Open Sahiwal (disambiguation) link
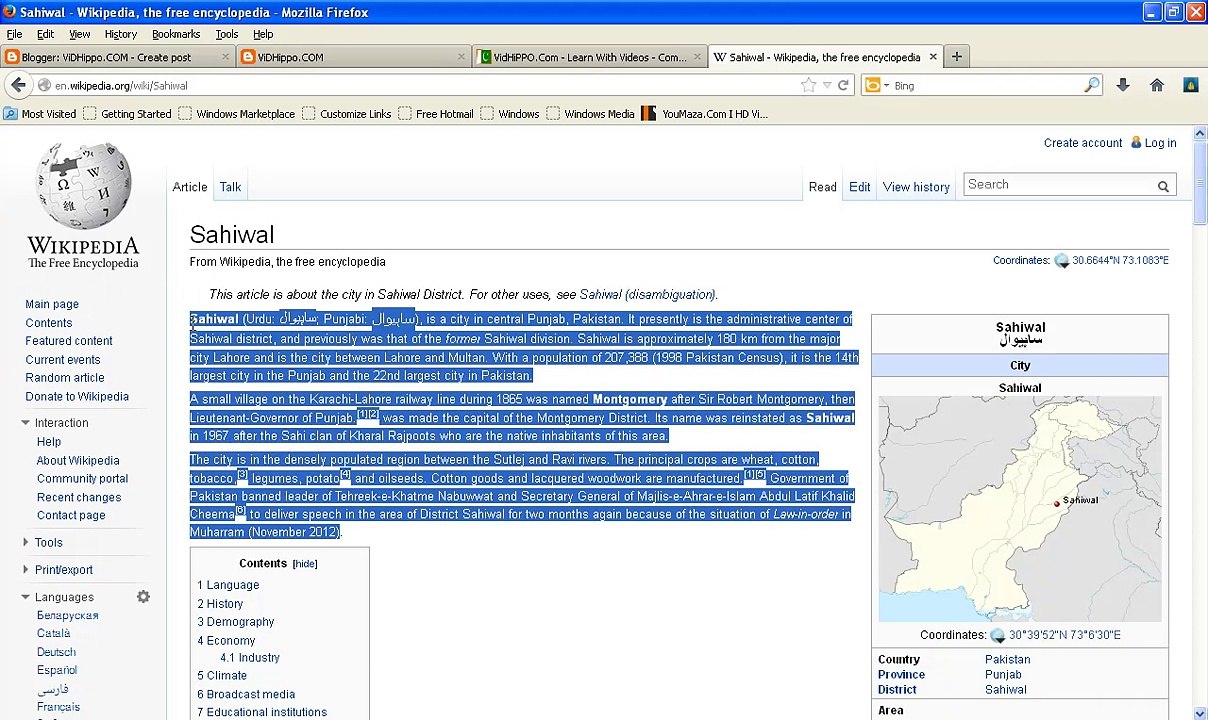Image resolution: width=1208 pixels, height=720 pixels. click(647, 295)
